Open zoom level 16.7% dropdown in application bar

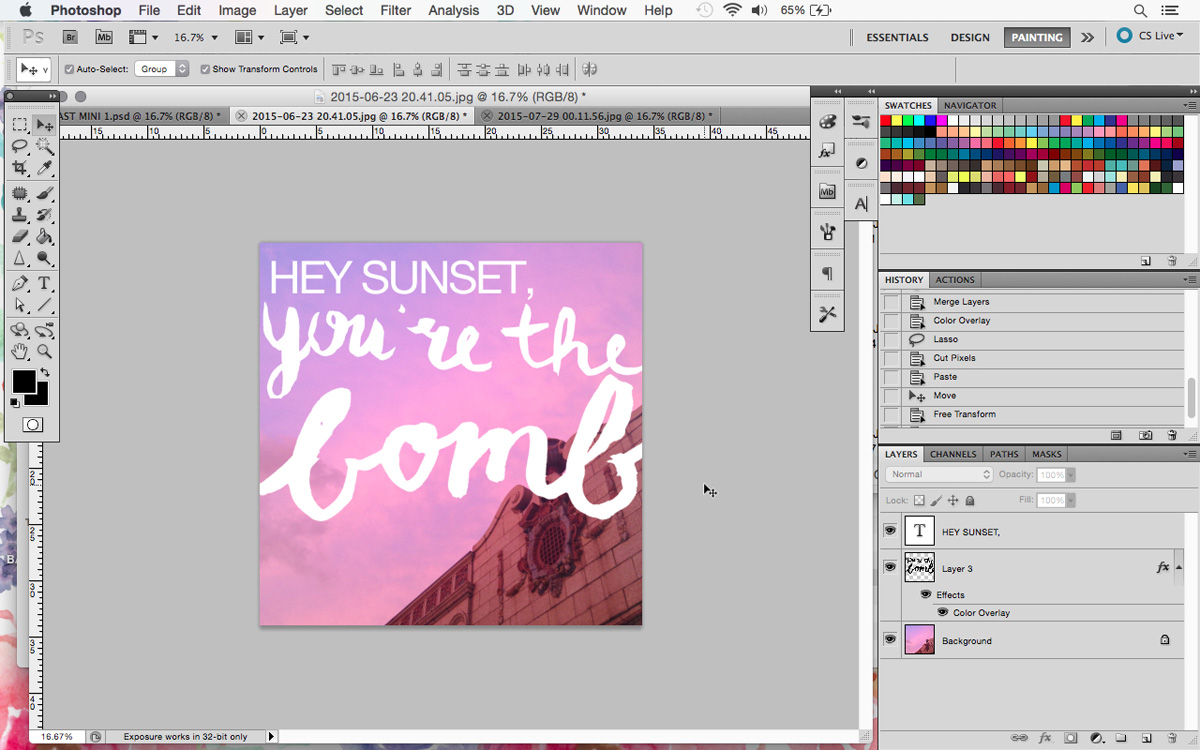pos(214,37)
